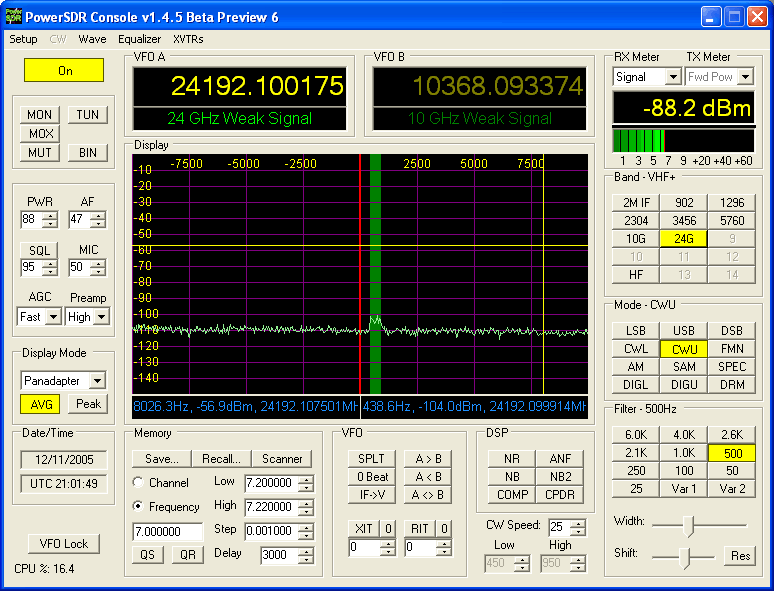Choose the 2.6K filter
The image size is (774, 591).
[x=732, y=434]
